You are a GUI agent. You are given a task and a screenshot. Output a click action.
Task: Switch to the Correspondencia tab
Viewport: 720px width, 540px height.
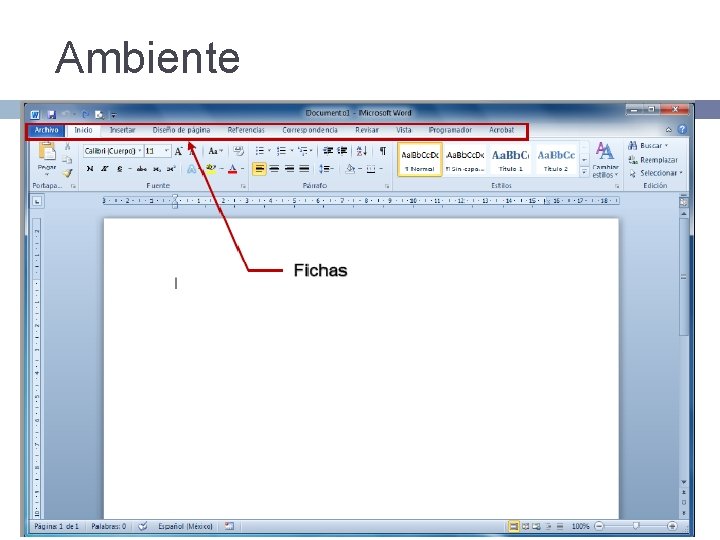click(310, 130)
